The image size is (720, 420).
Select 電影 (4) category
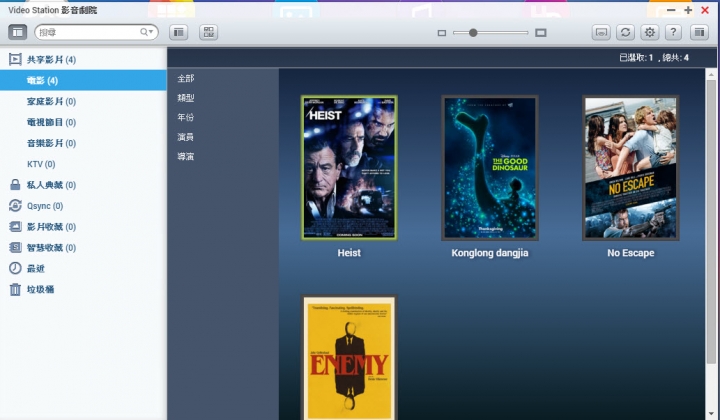pos(83,80)
